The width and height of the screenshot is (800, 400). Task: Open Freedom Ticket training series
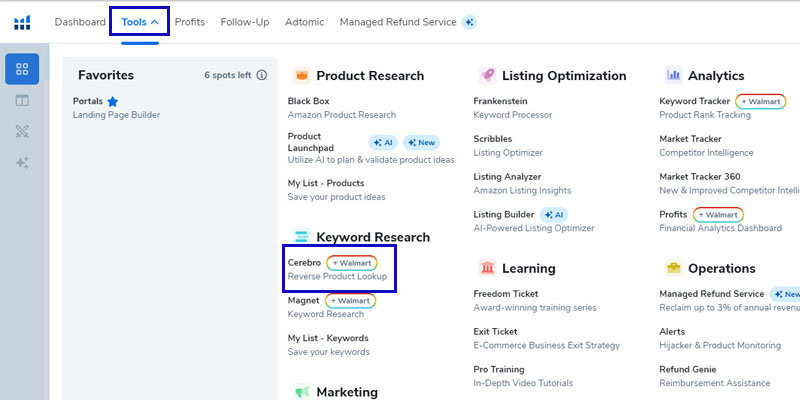pyautogui.click(x=535, y=301)
